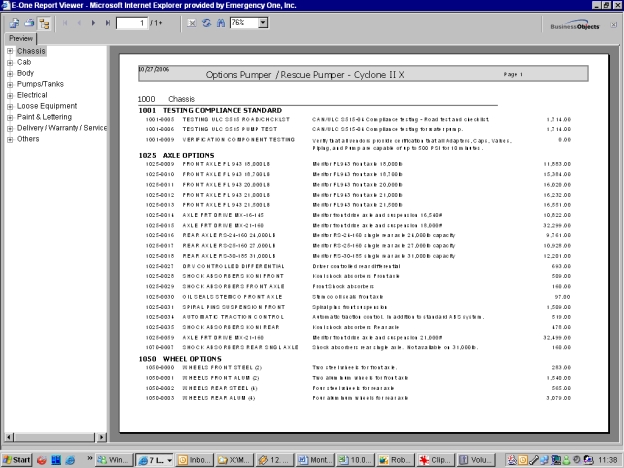Viewport: 624px width, 468px height.
Task: Click the 'TESTING ULC S515 PUMP TEST' row
Action: pyautogui.click(x=358, y=129)
